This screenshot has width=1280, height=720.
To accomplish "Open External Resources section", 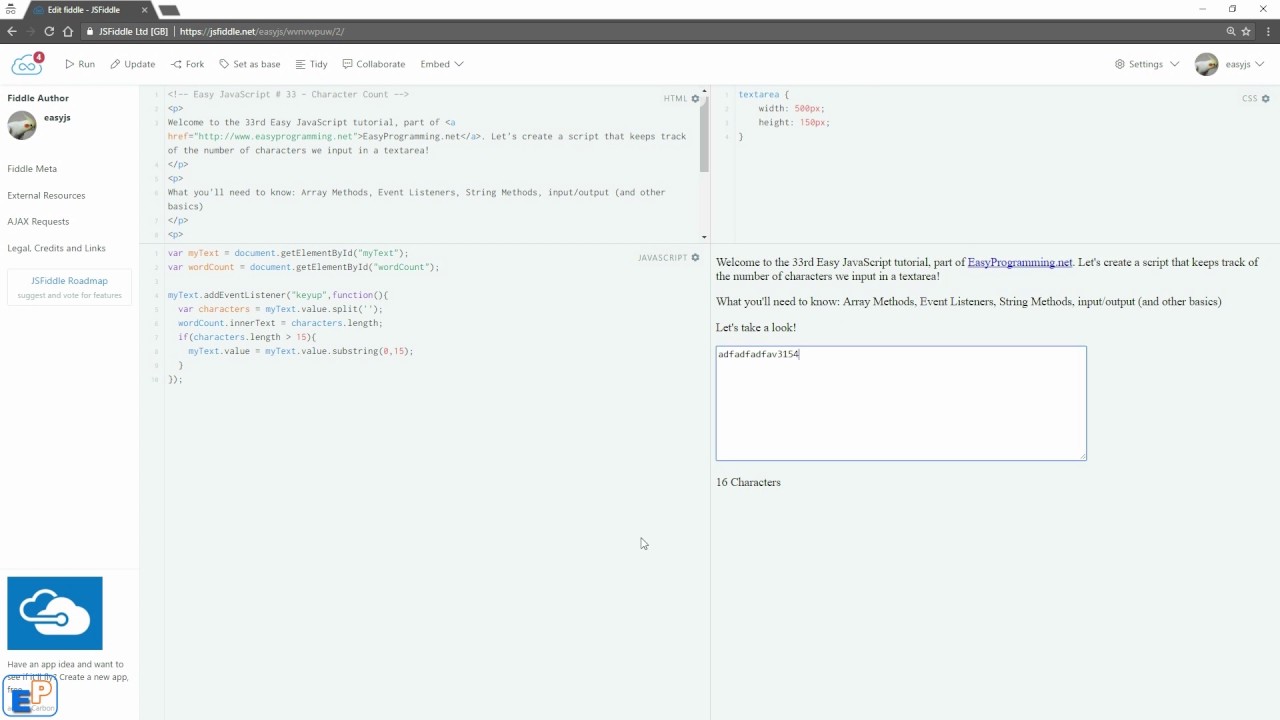I will tap(46, 196).
